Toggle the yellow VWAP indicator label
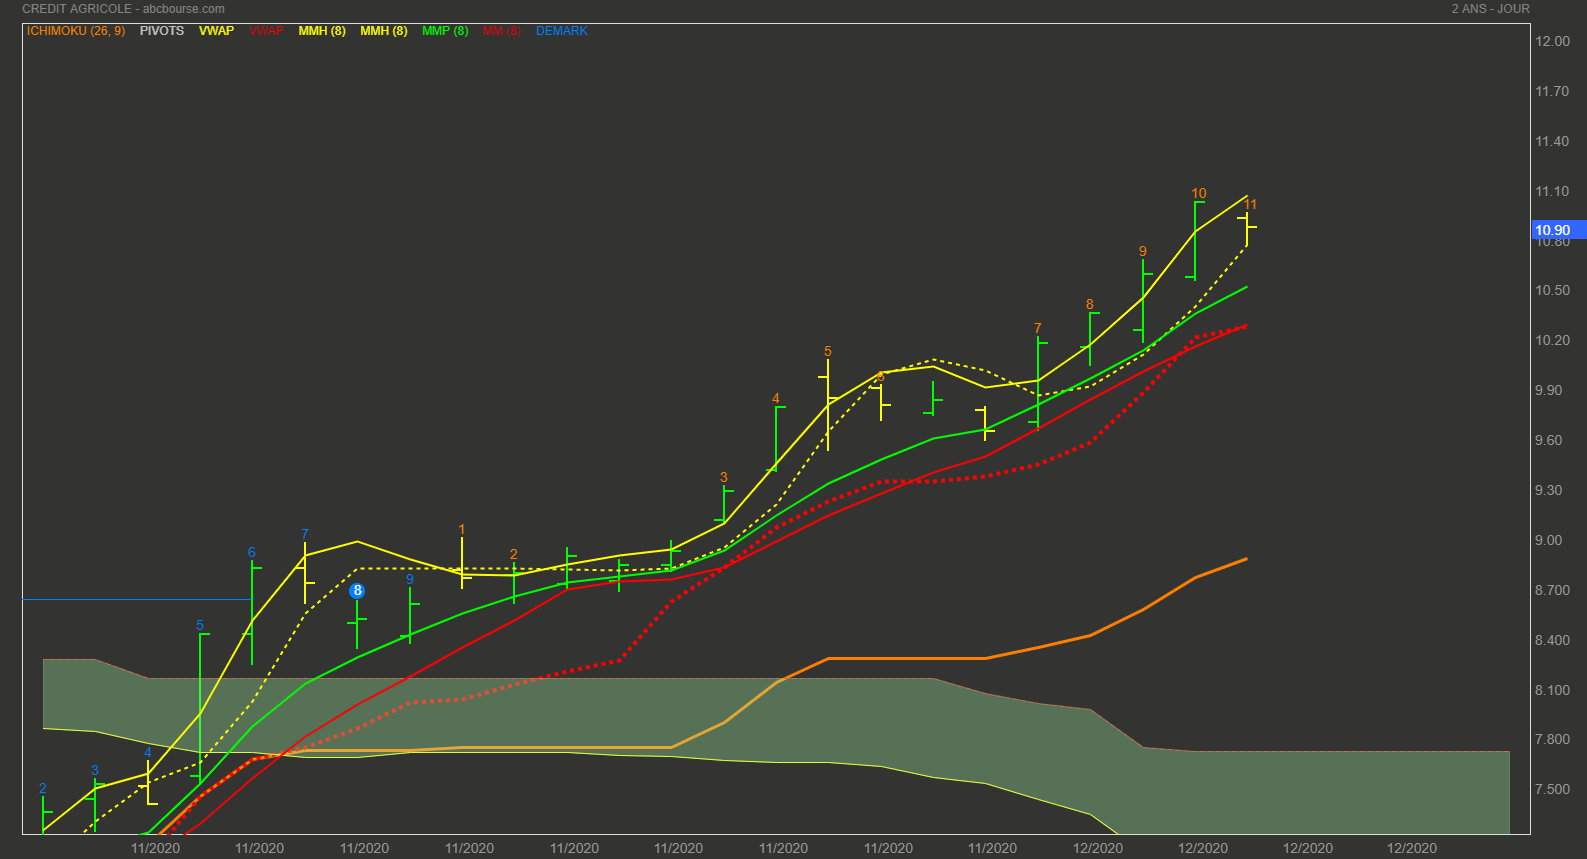The image size is (1587, 859). click(x=216, y=31)
